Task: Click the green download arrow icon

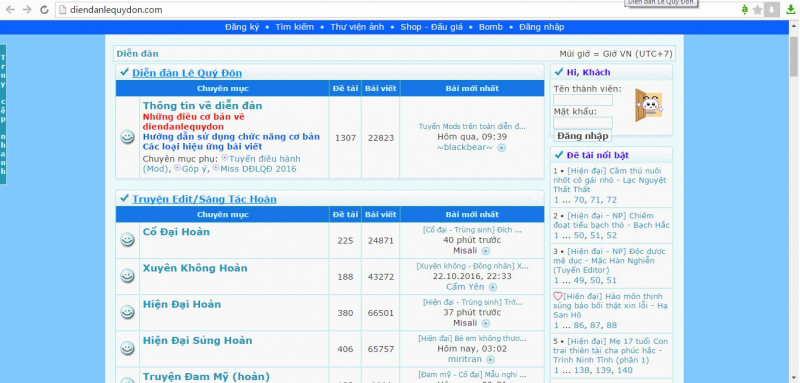Action: coord(790,10)
